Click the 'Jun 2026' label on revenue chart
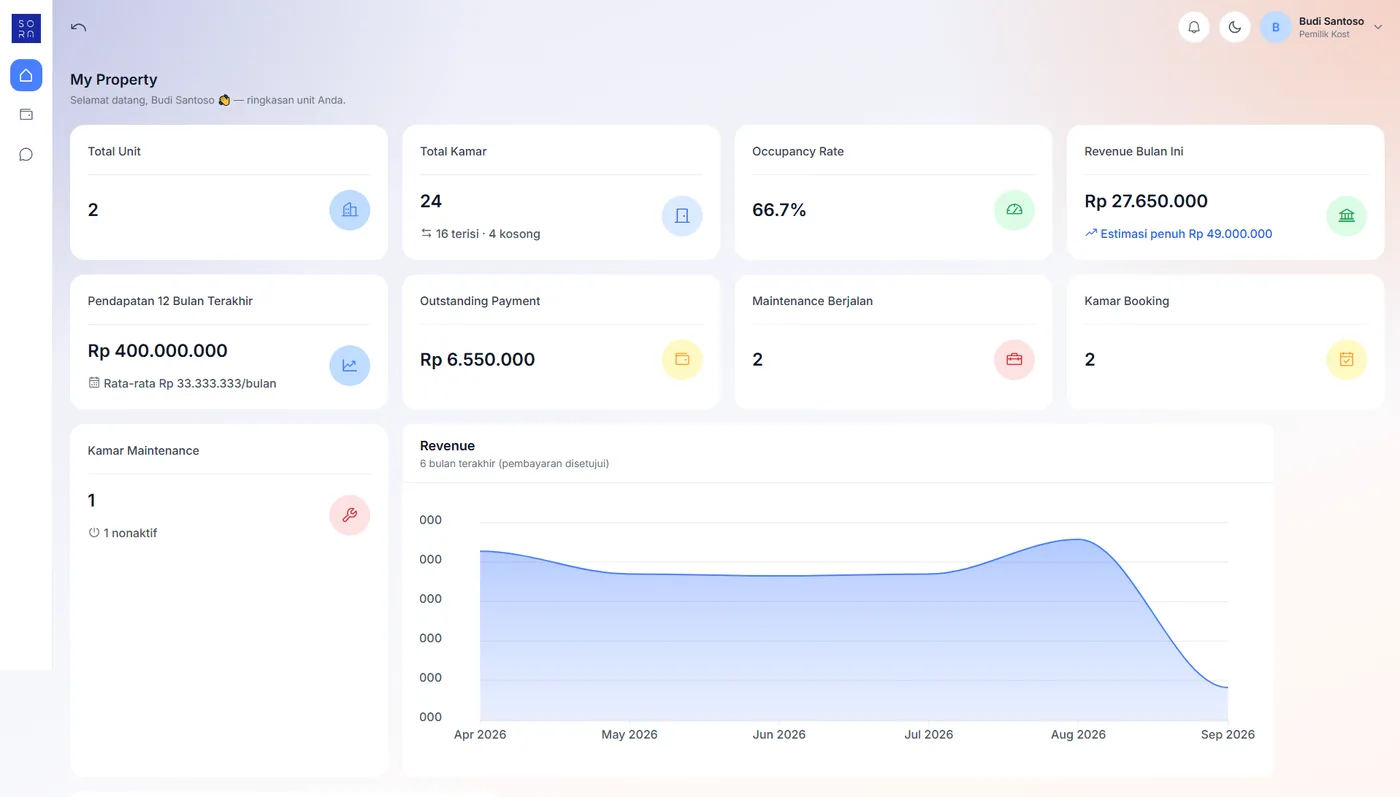The image size is (1400, 797). pos(779,734)
